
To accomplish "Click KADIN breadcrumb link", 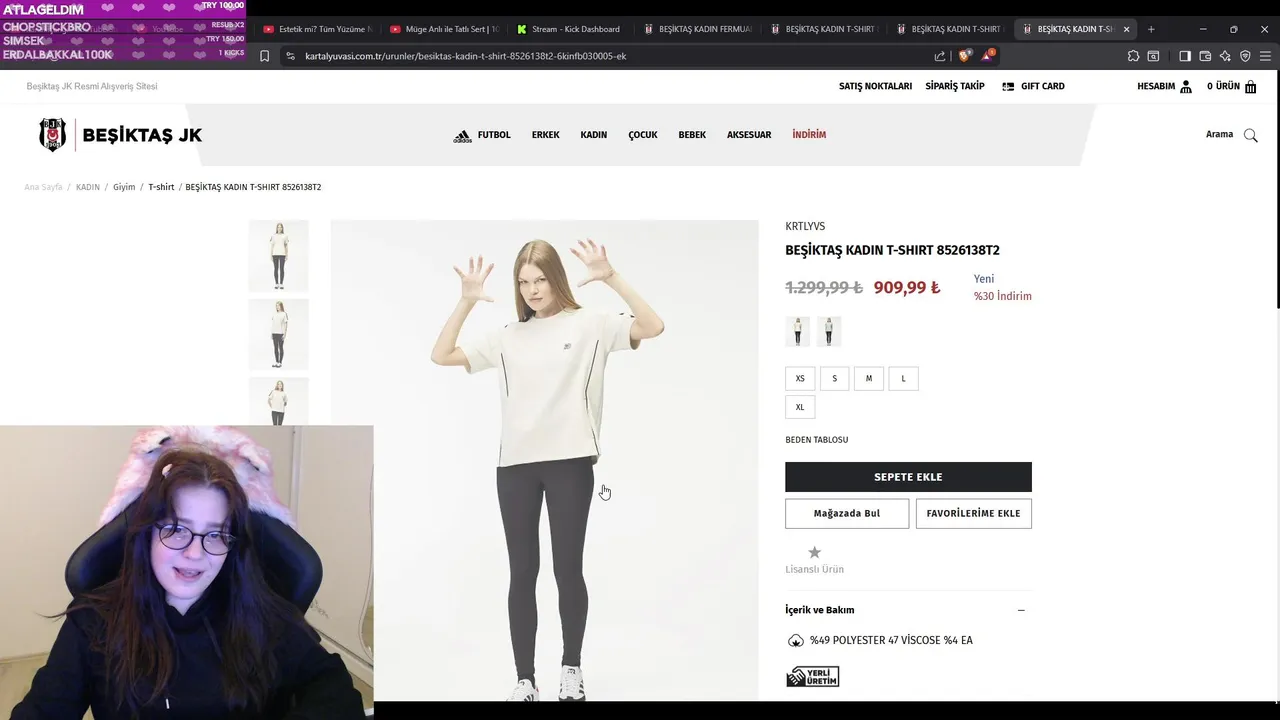I will coord(88,187).
